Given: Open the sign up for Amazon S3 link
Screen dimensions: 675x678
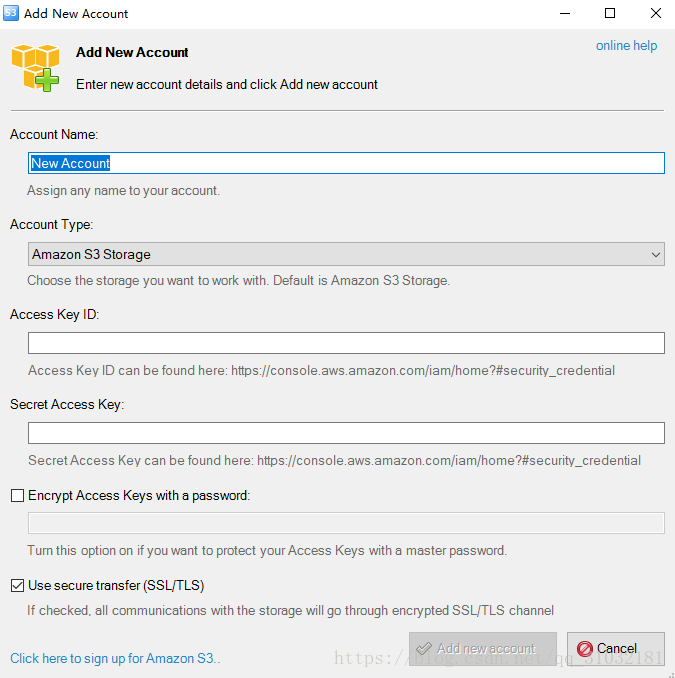Looking at the screenshot, I should pyautogui.click(x=115, y=658).
